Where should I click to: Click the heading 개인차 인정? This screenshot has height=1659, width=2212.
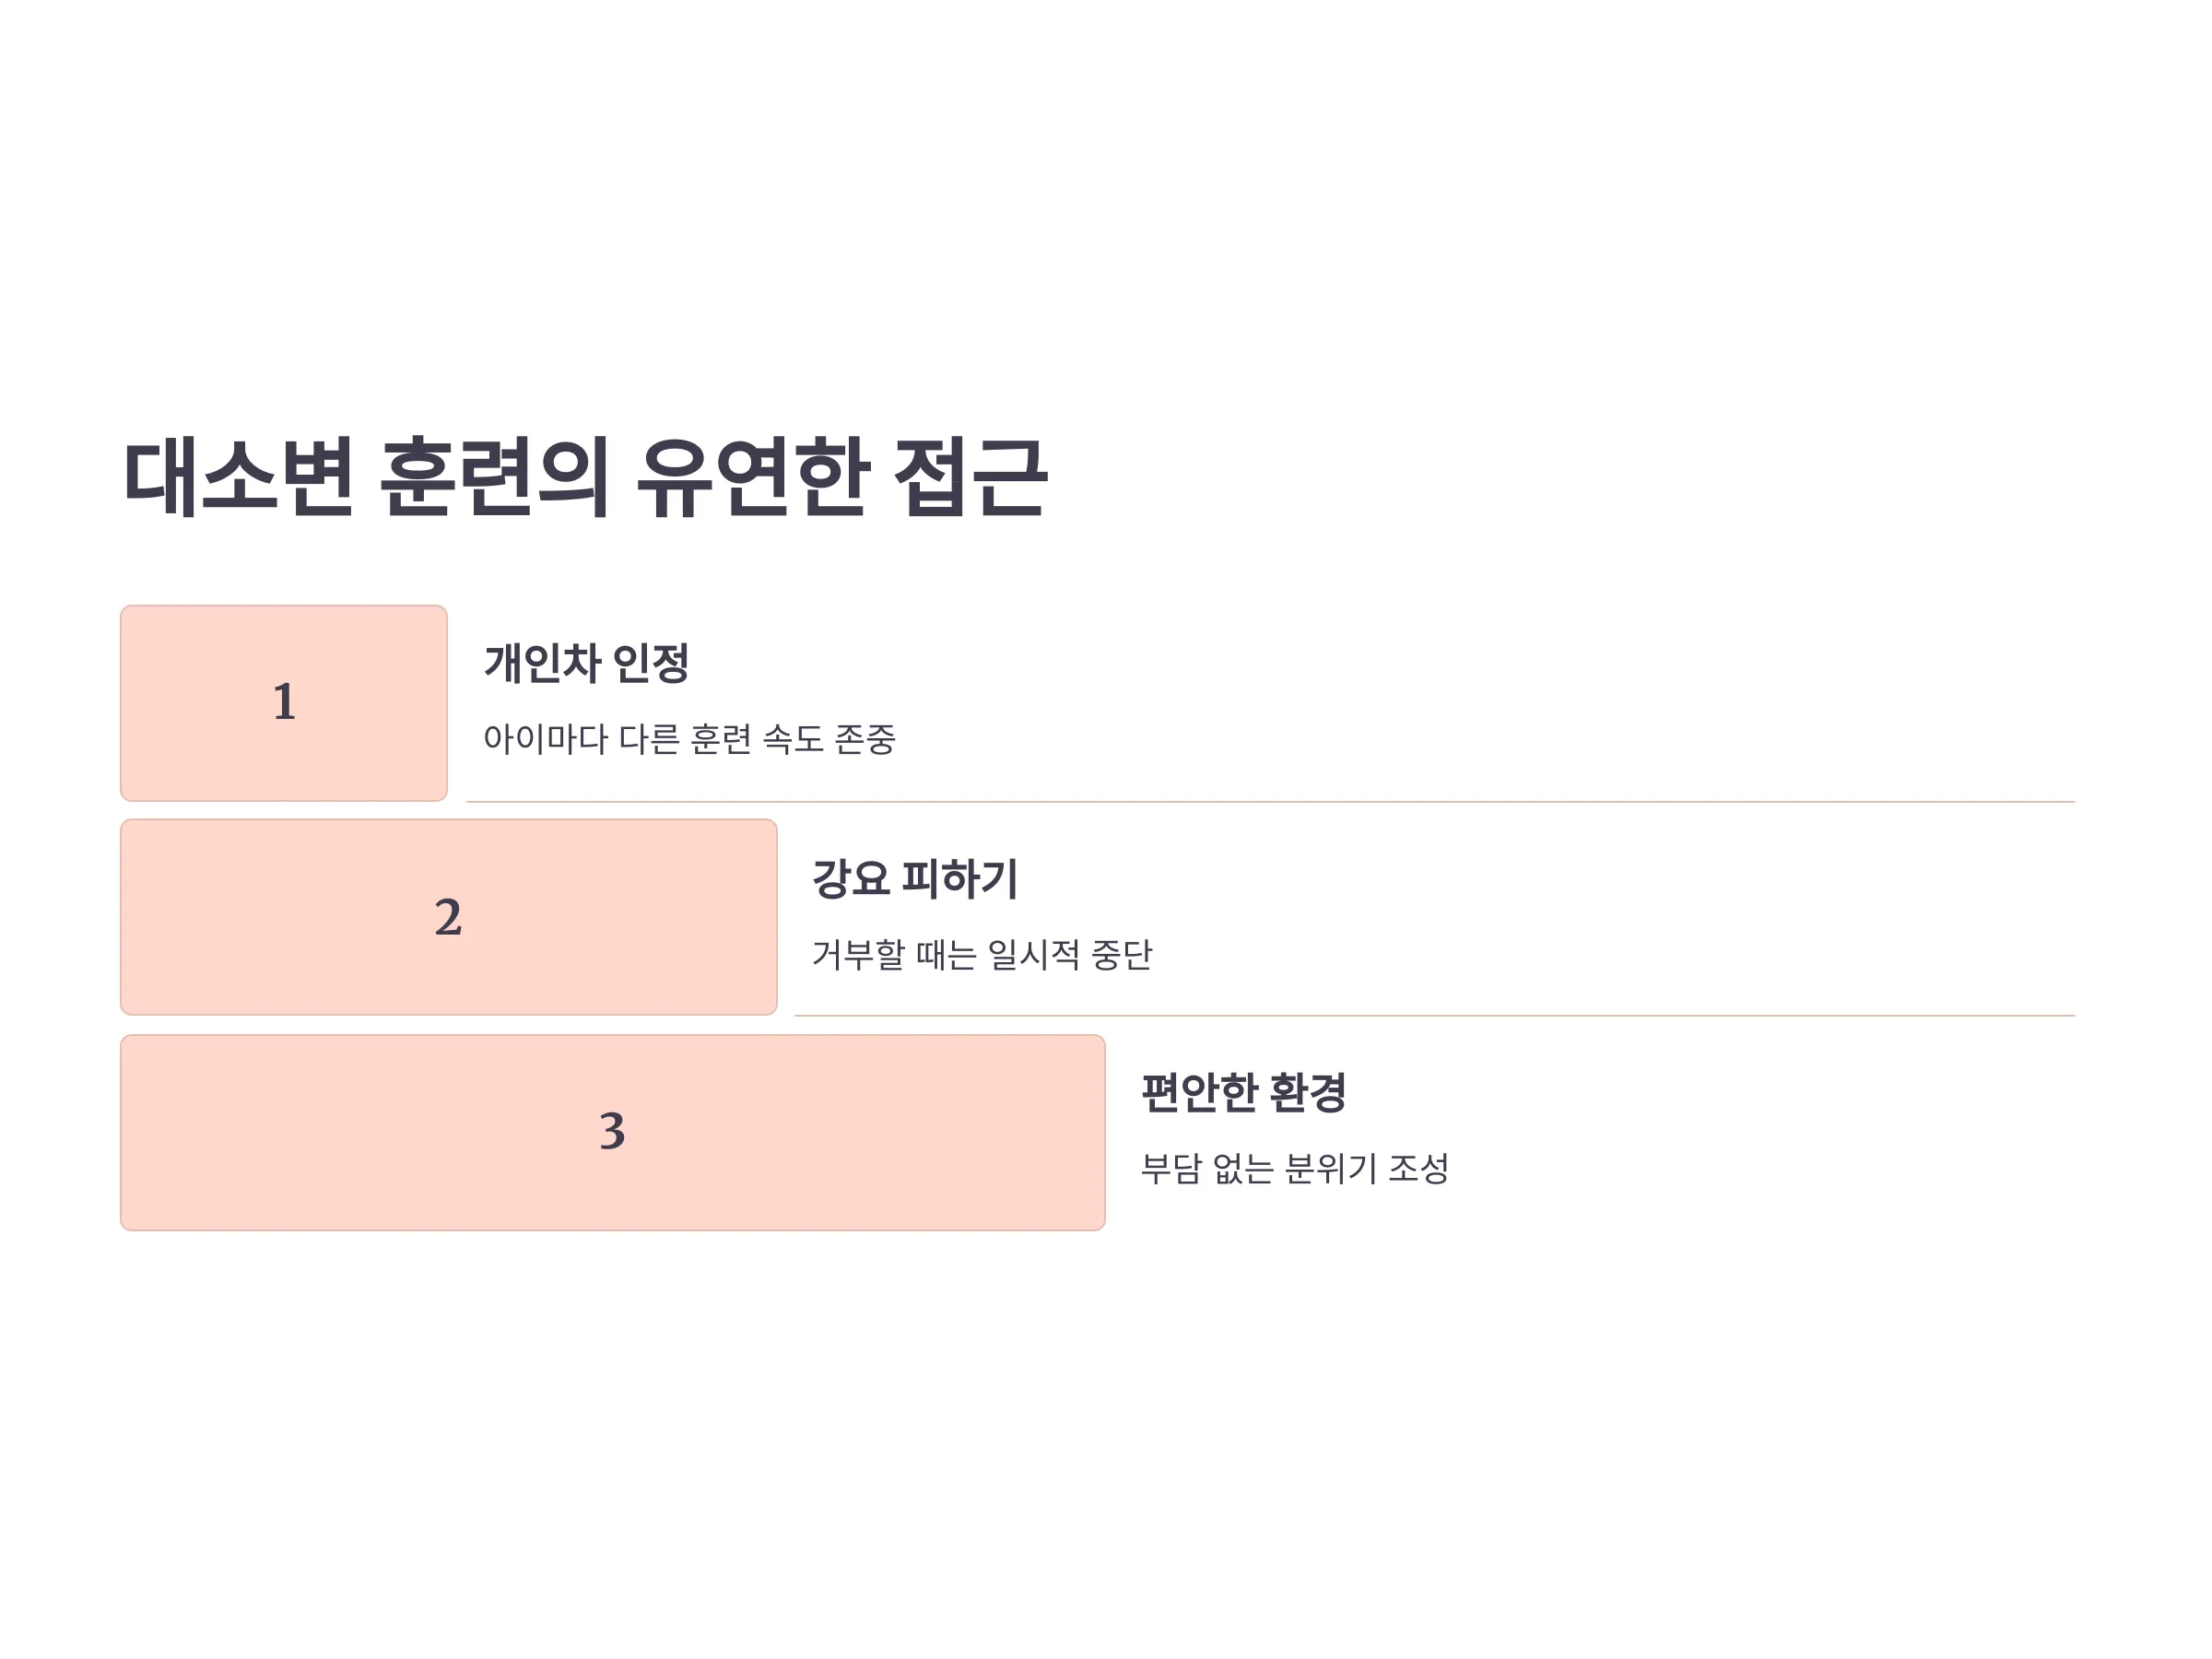(x=586, y=663)
